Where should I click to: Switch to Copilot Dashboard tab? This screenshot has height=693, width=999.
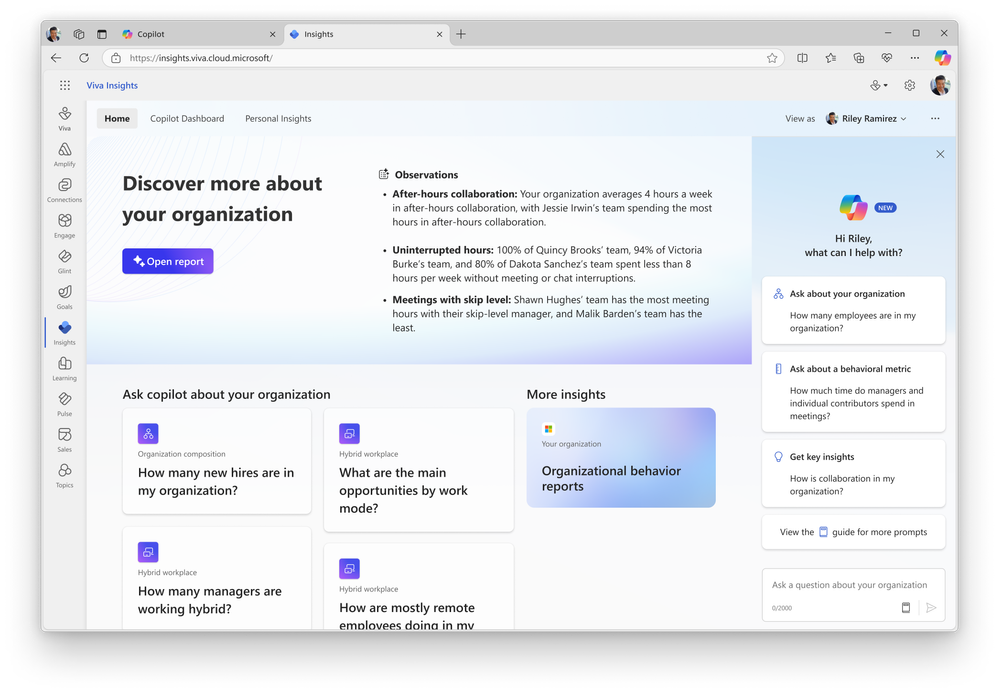point(187,118)
